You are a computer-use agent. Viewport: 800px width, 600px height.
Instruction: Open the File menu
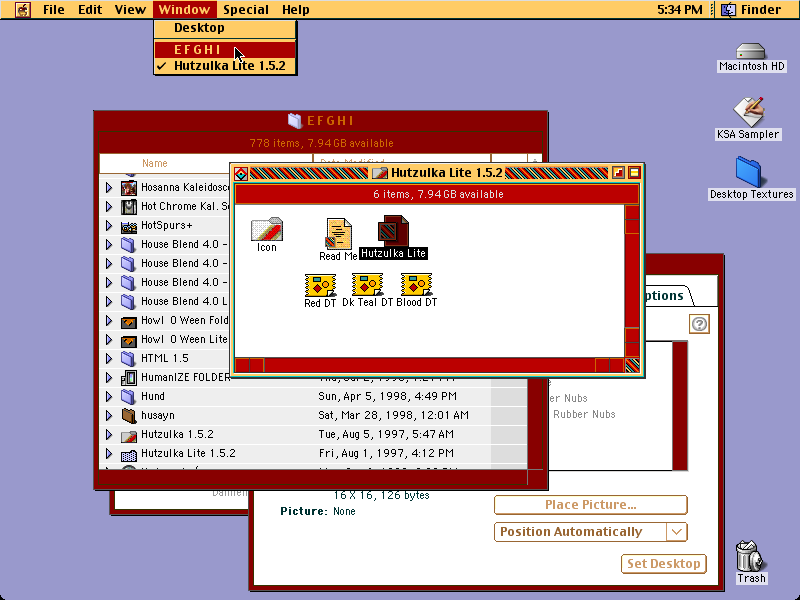coord(54,10)
